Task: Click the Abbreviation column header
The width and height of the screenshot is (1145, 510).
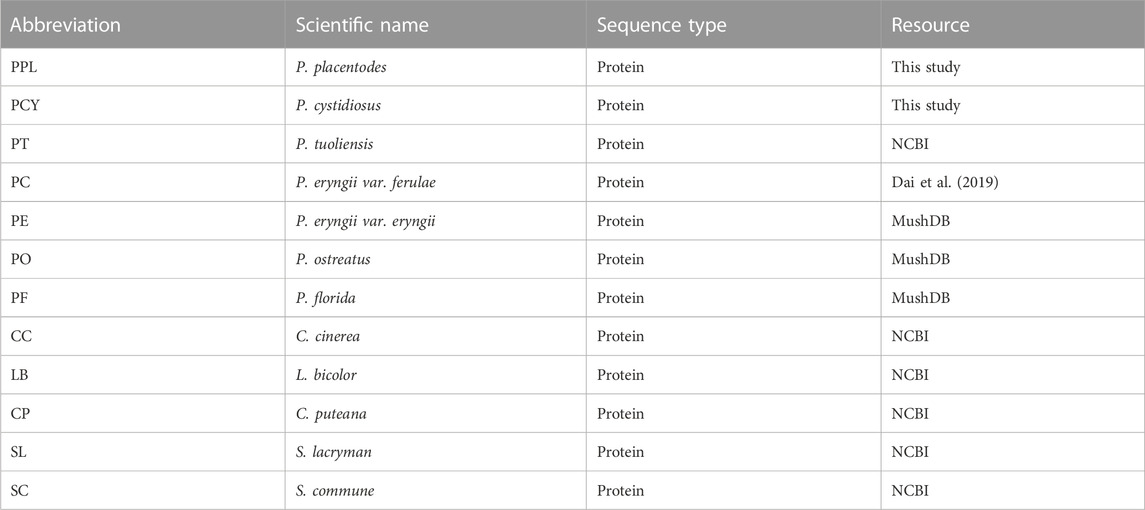Action: point(66,25)
